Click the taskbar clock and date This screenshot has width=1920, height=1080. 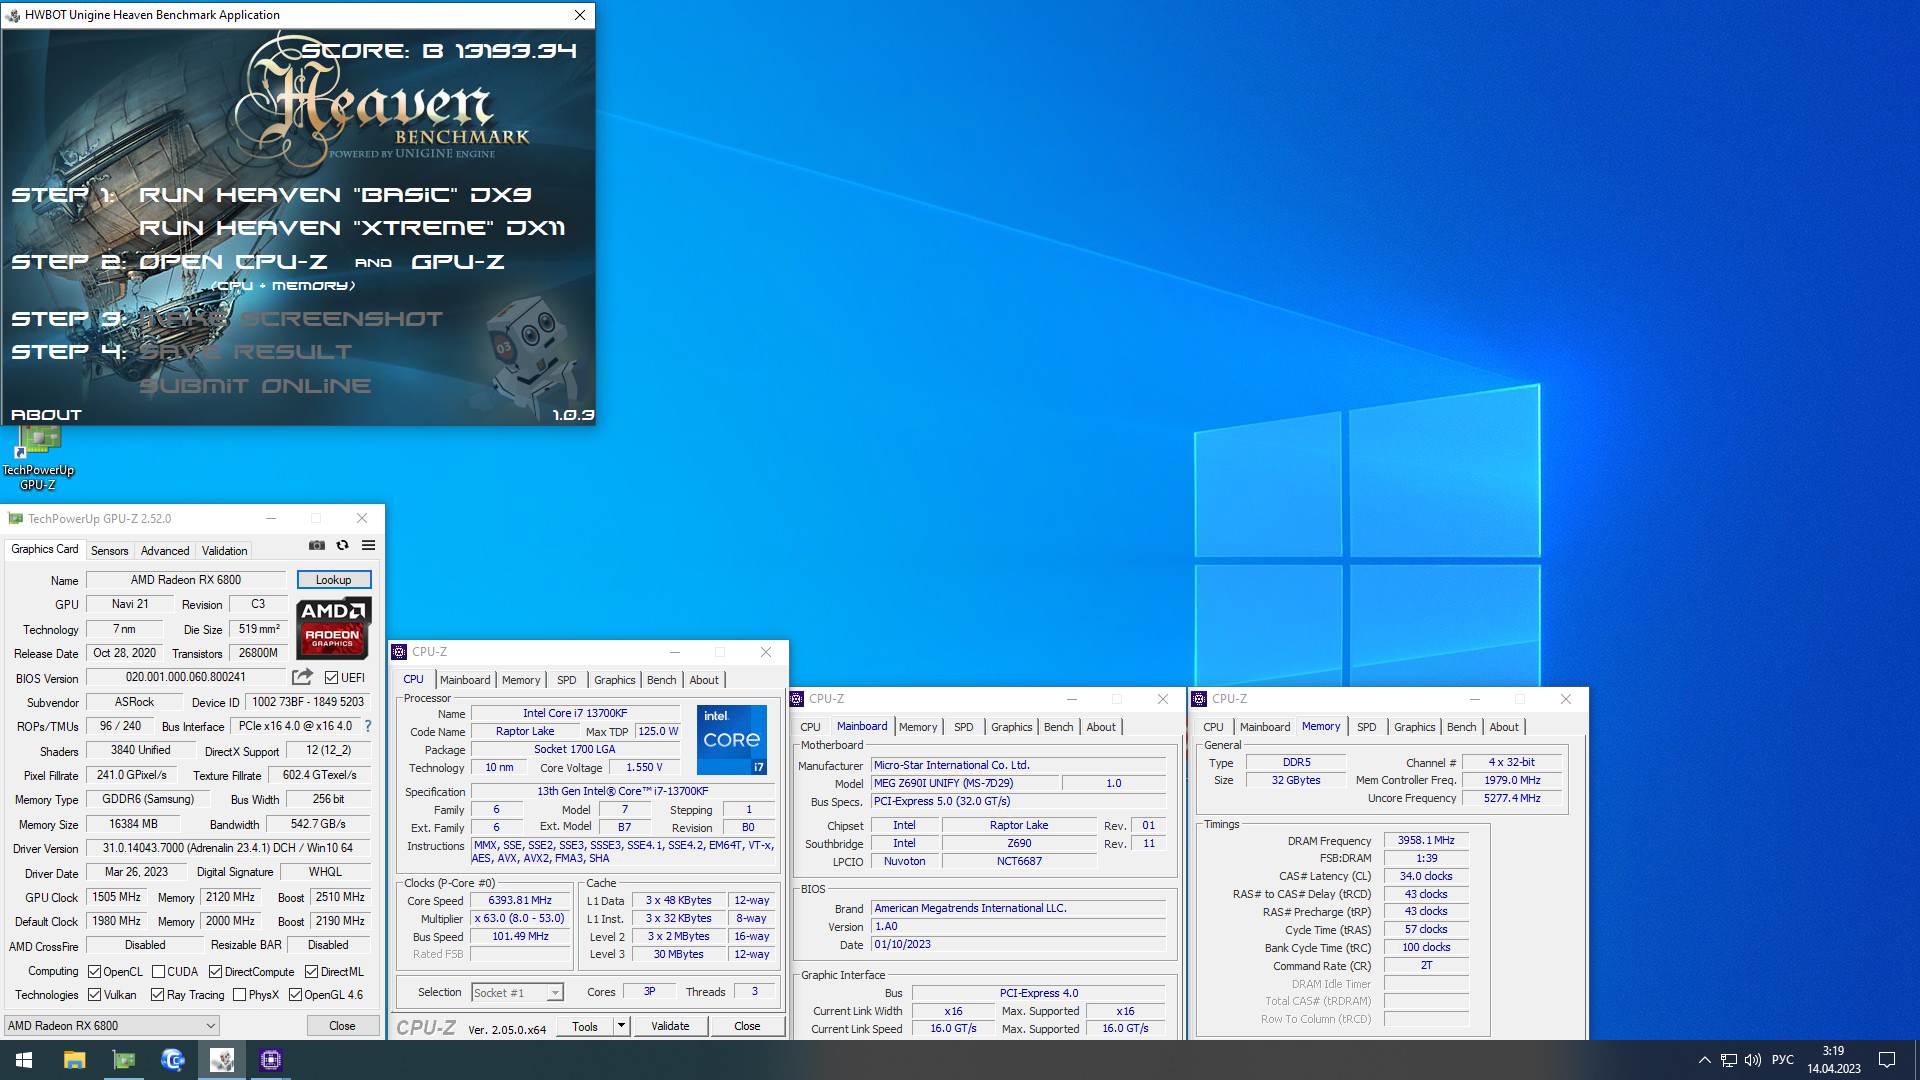(x=1833, y=1060)
